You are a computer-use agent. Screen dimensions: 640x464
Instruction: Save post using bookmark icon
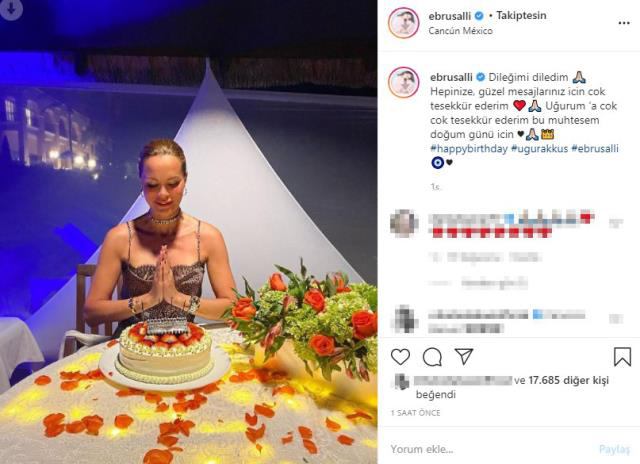coord(622,357)
